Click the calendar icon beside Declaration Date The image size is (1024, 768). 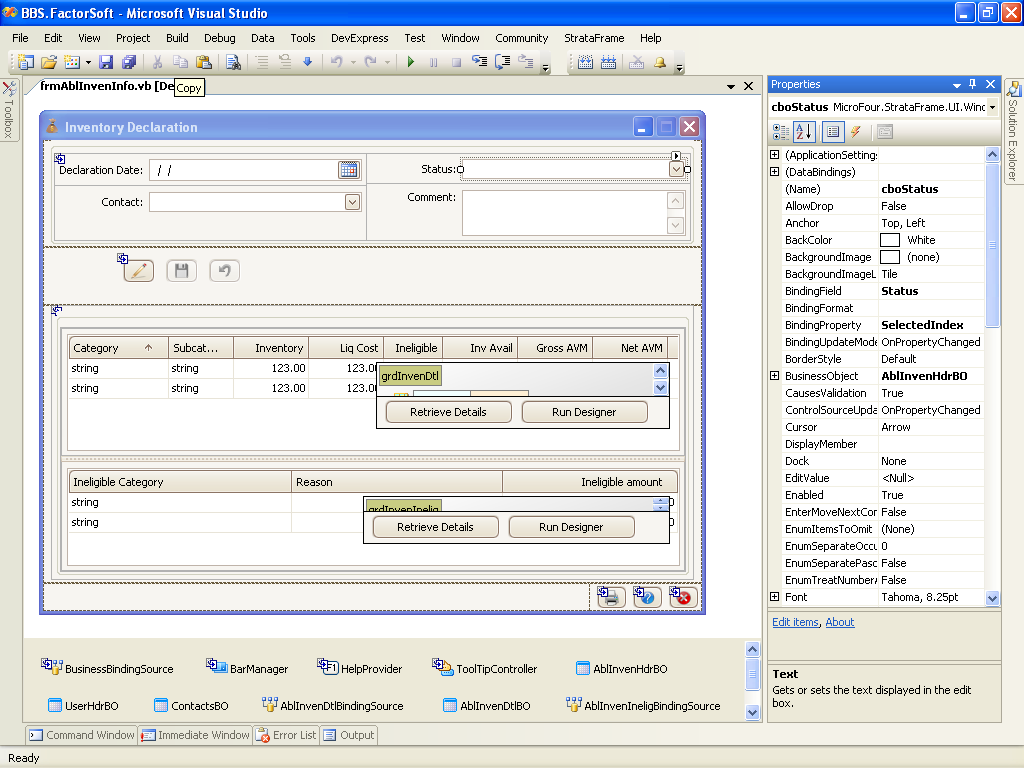point(348,170)
